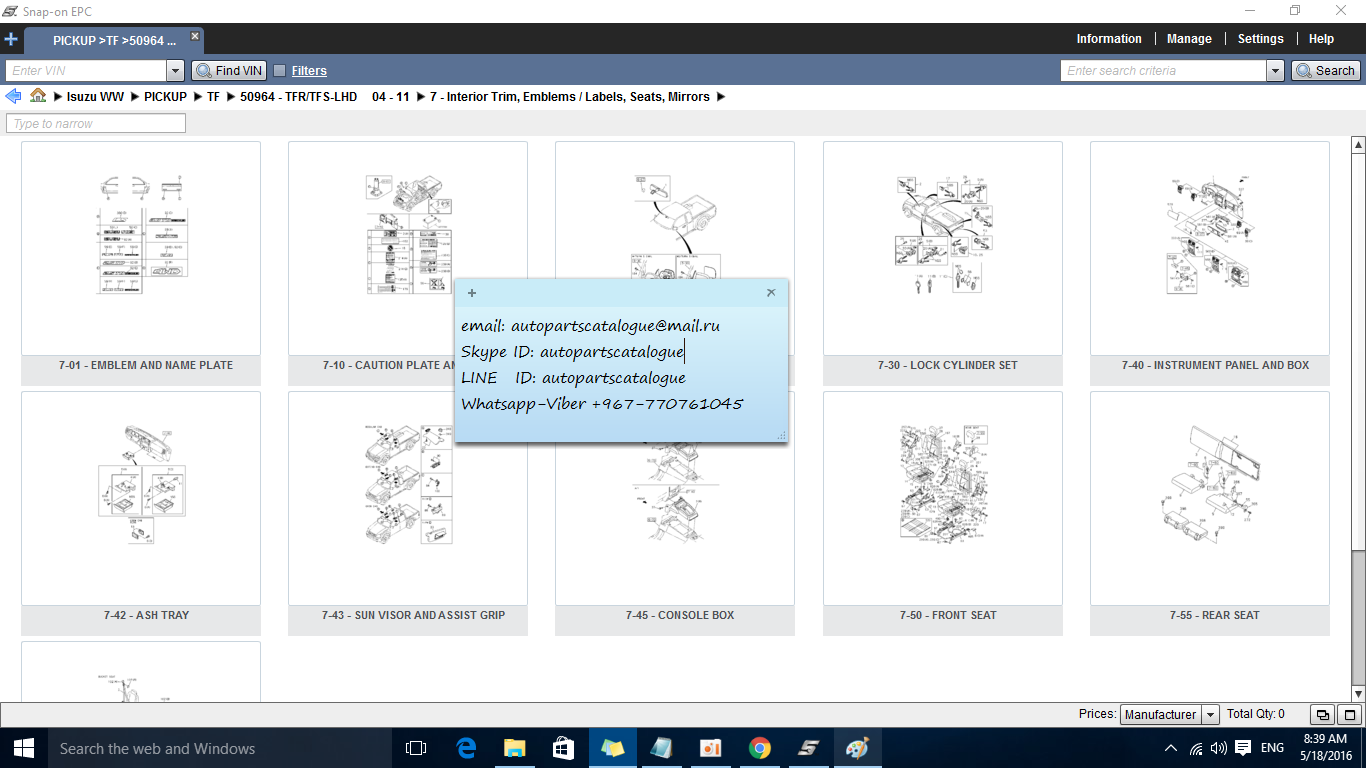Launch Microsoft Edge from the taskbar
The image size is (1366, 768).
tap(465, 748)
